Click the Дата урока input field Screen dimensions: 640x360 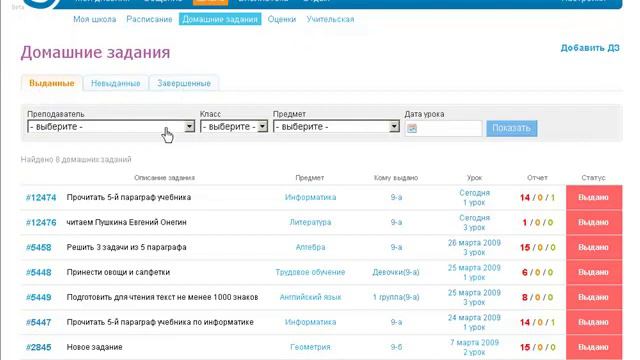coord(443,129)
